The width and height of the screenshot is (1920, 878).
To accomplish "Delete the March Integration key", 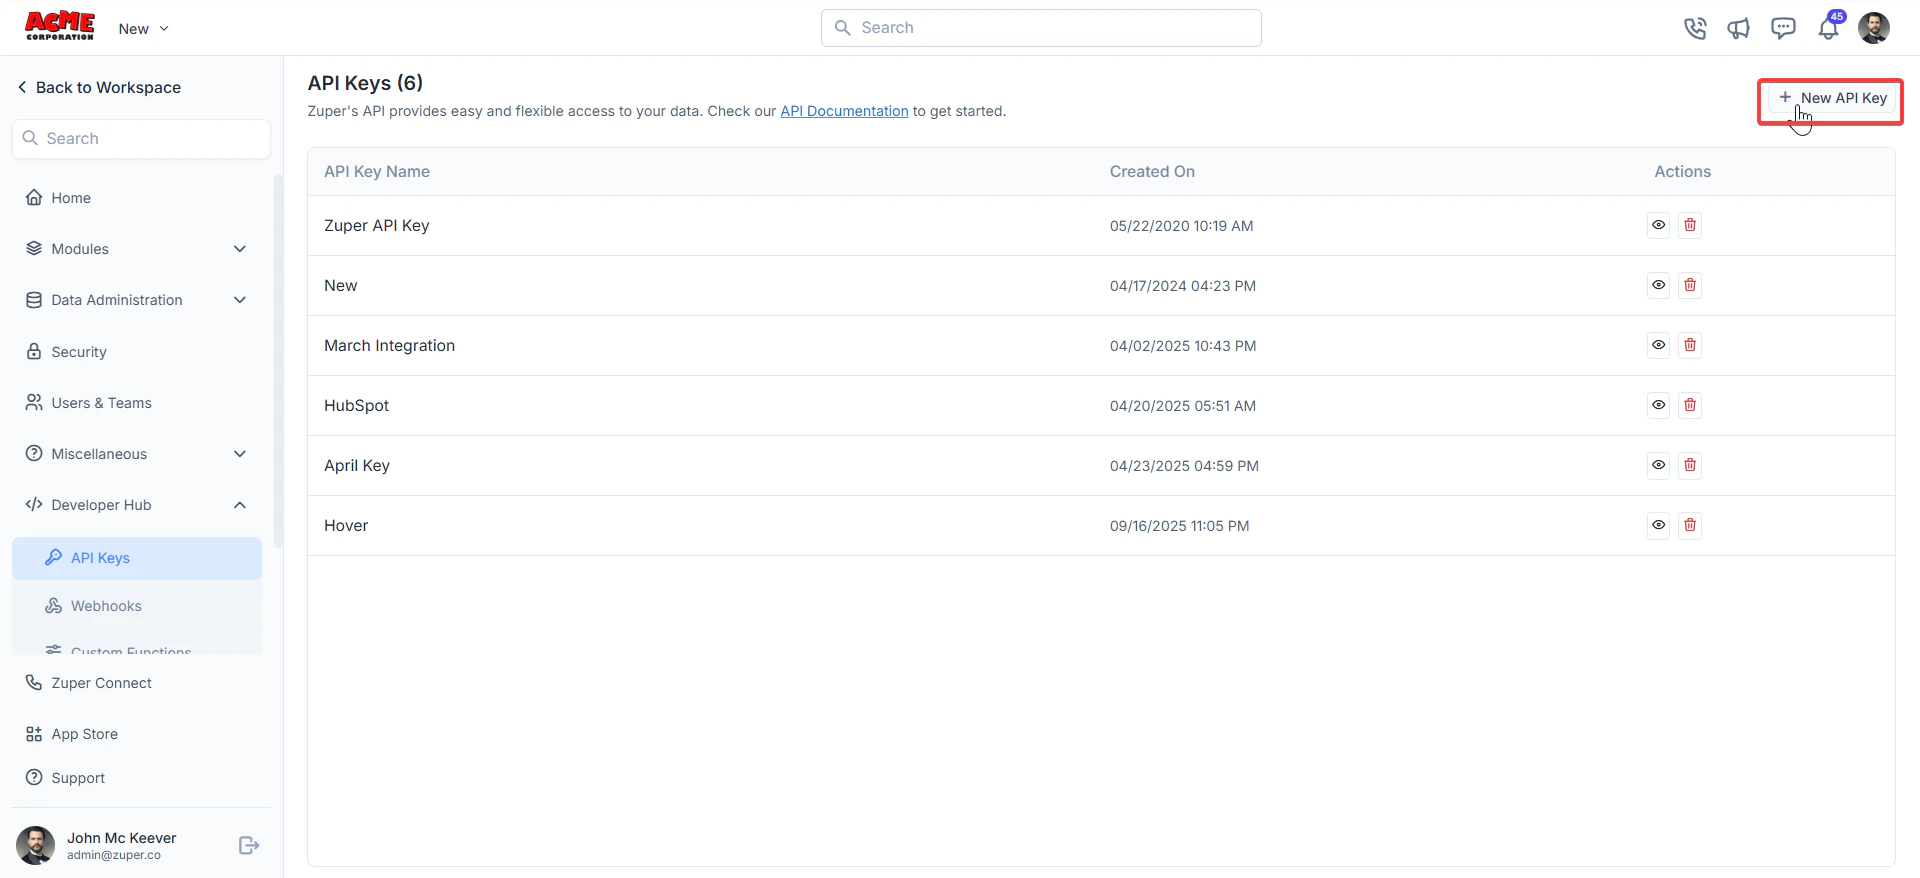I will click(1690, 345).
